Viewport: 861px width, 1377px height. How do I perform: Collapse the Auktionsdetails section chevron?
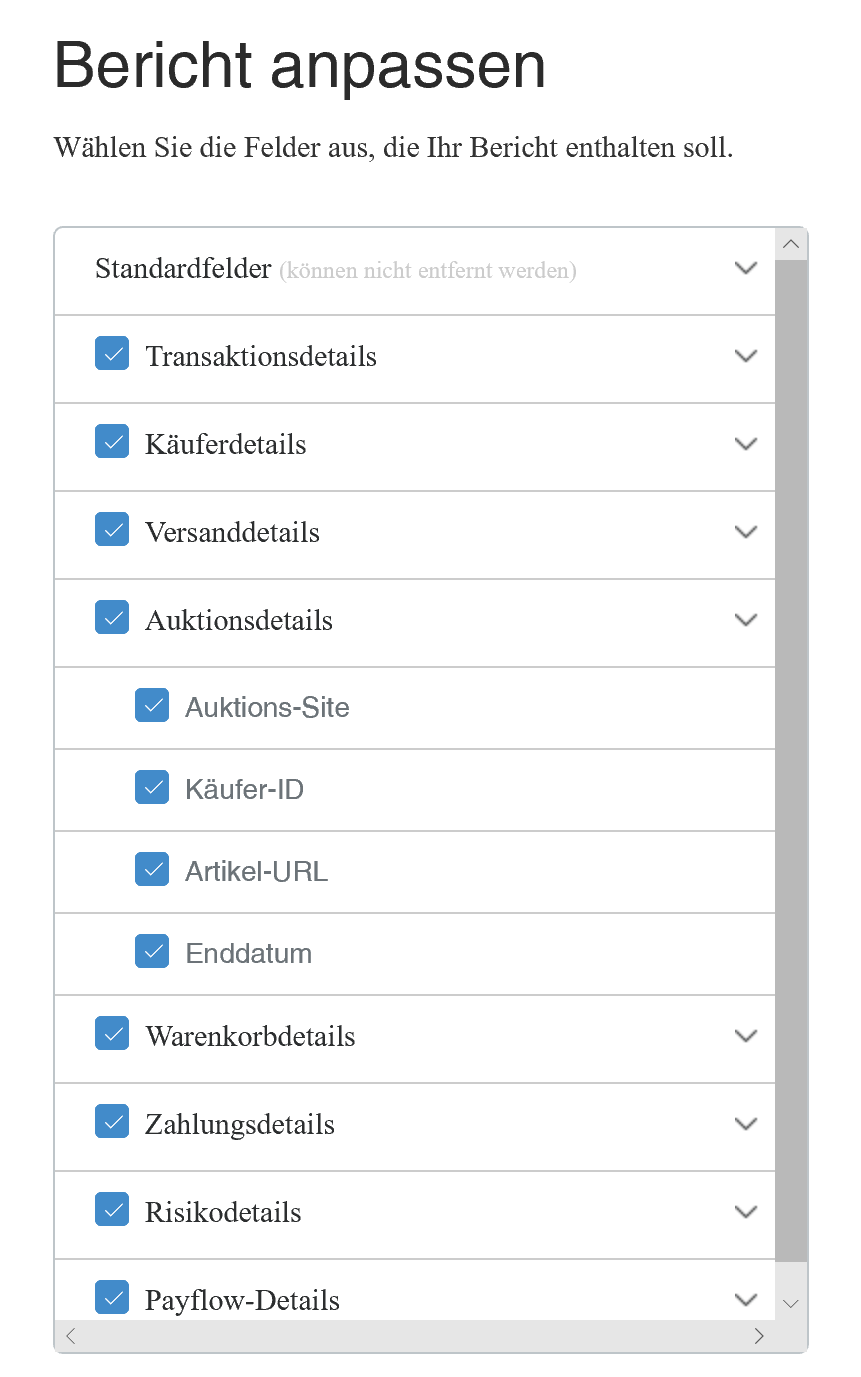(x=746, y=620)
